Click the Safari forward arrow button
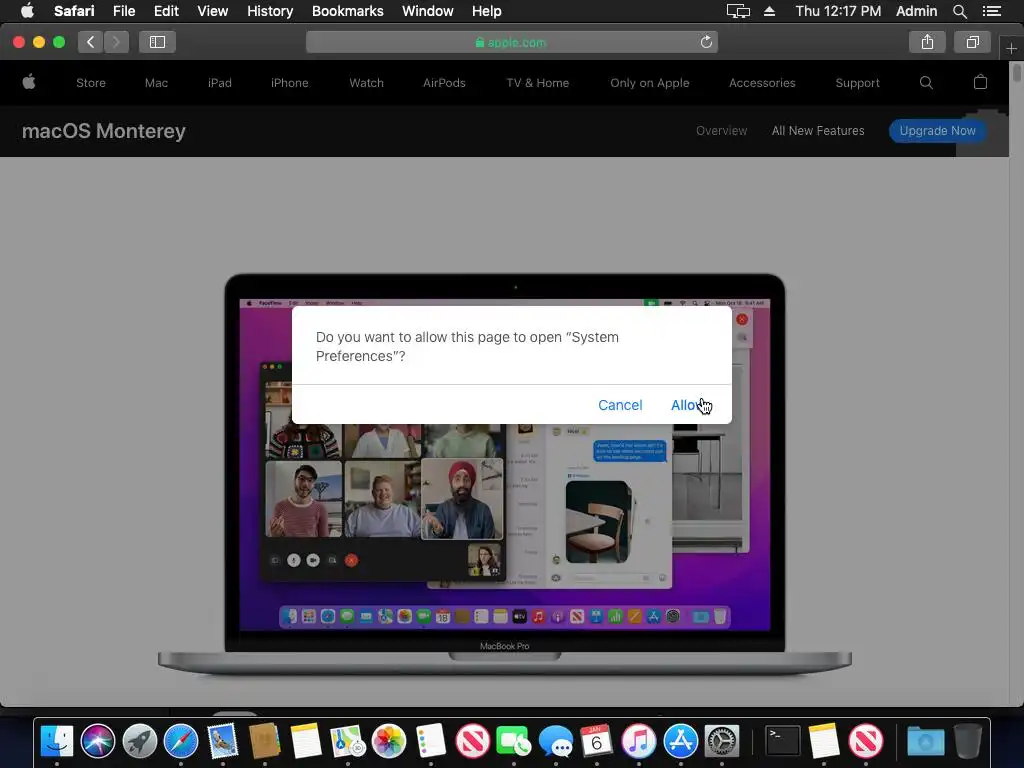 coord(116,42)
